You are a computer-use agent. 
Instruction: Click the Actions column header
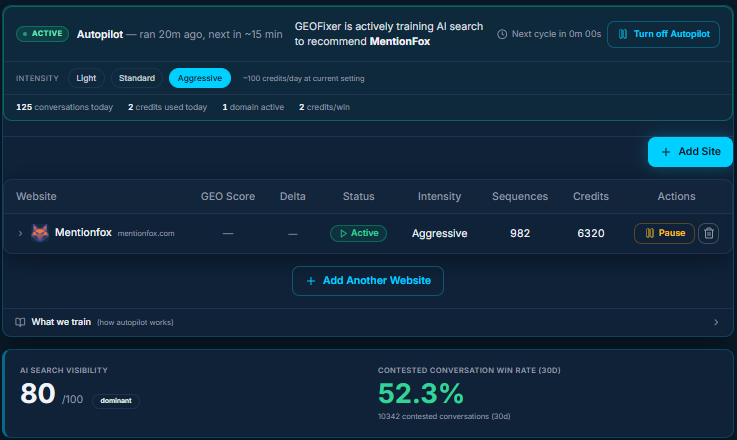pyautogui.click(x=676, y=196)
